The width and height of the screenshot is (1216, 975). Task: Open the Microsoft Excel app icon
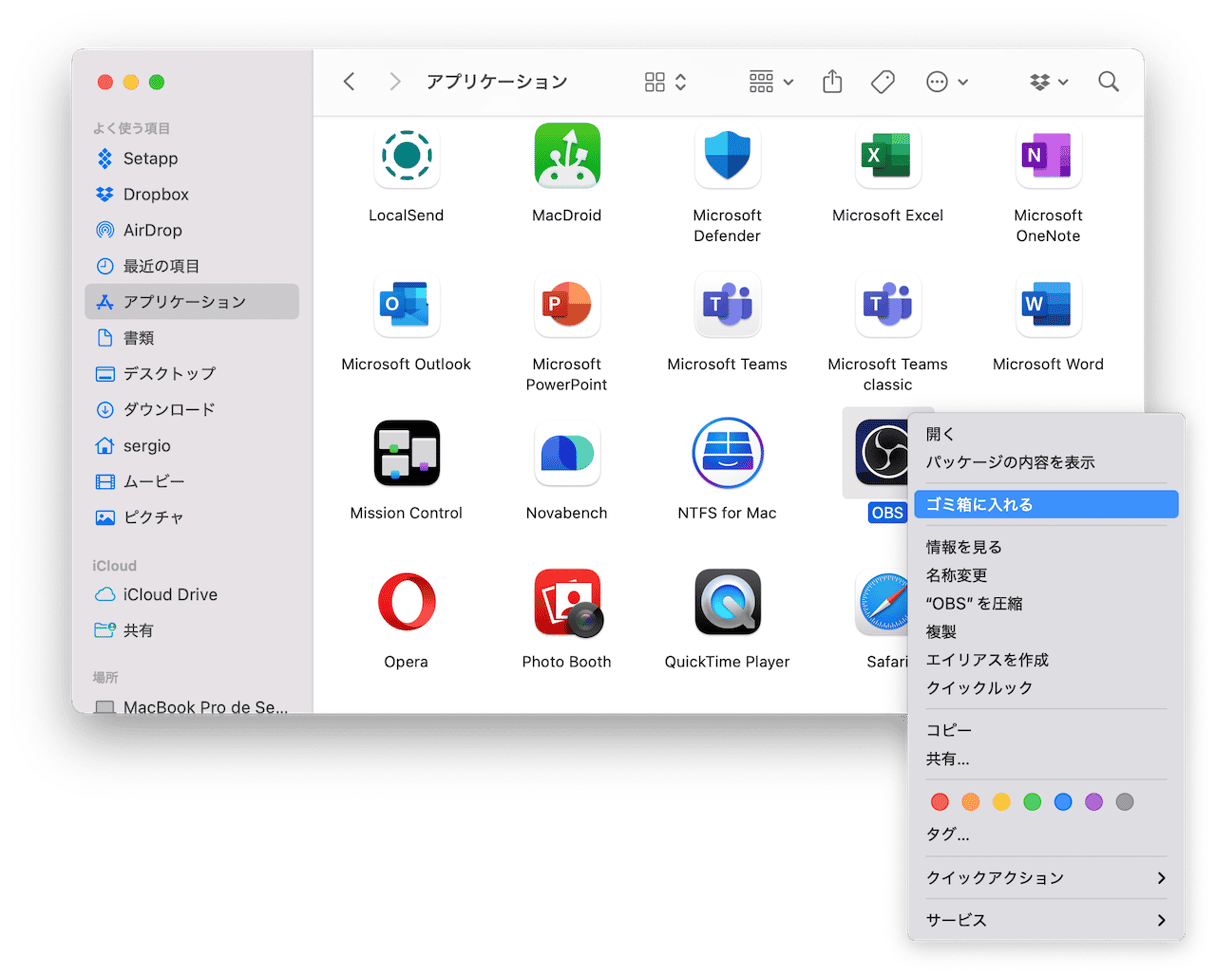pos(887,156)
